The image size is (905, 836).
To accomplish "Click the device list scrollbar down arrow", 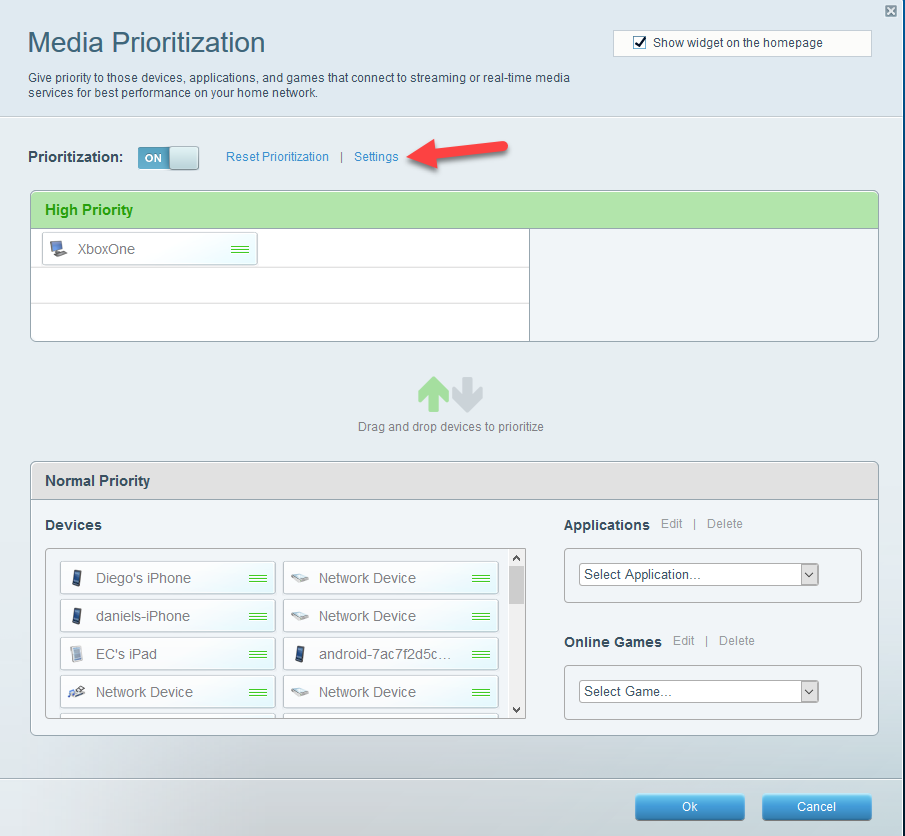I will coord(516,708).
